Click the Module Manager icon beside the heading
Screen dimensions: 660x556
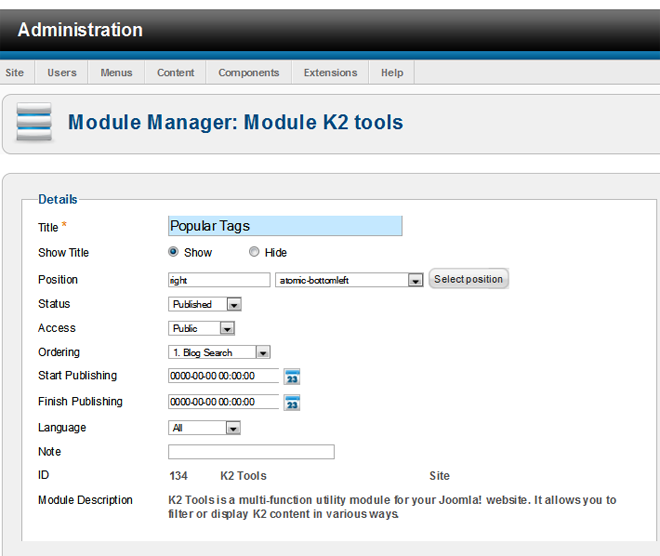click(33, 123)
